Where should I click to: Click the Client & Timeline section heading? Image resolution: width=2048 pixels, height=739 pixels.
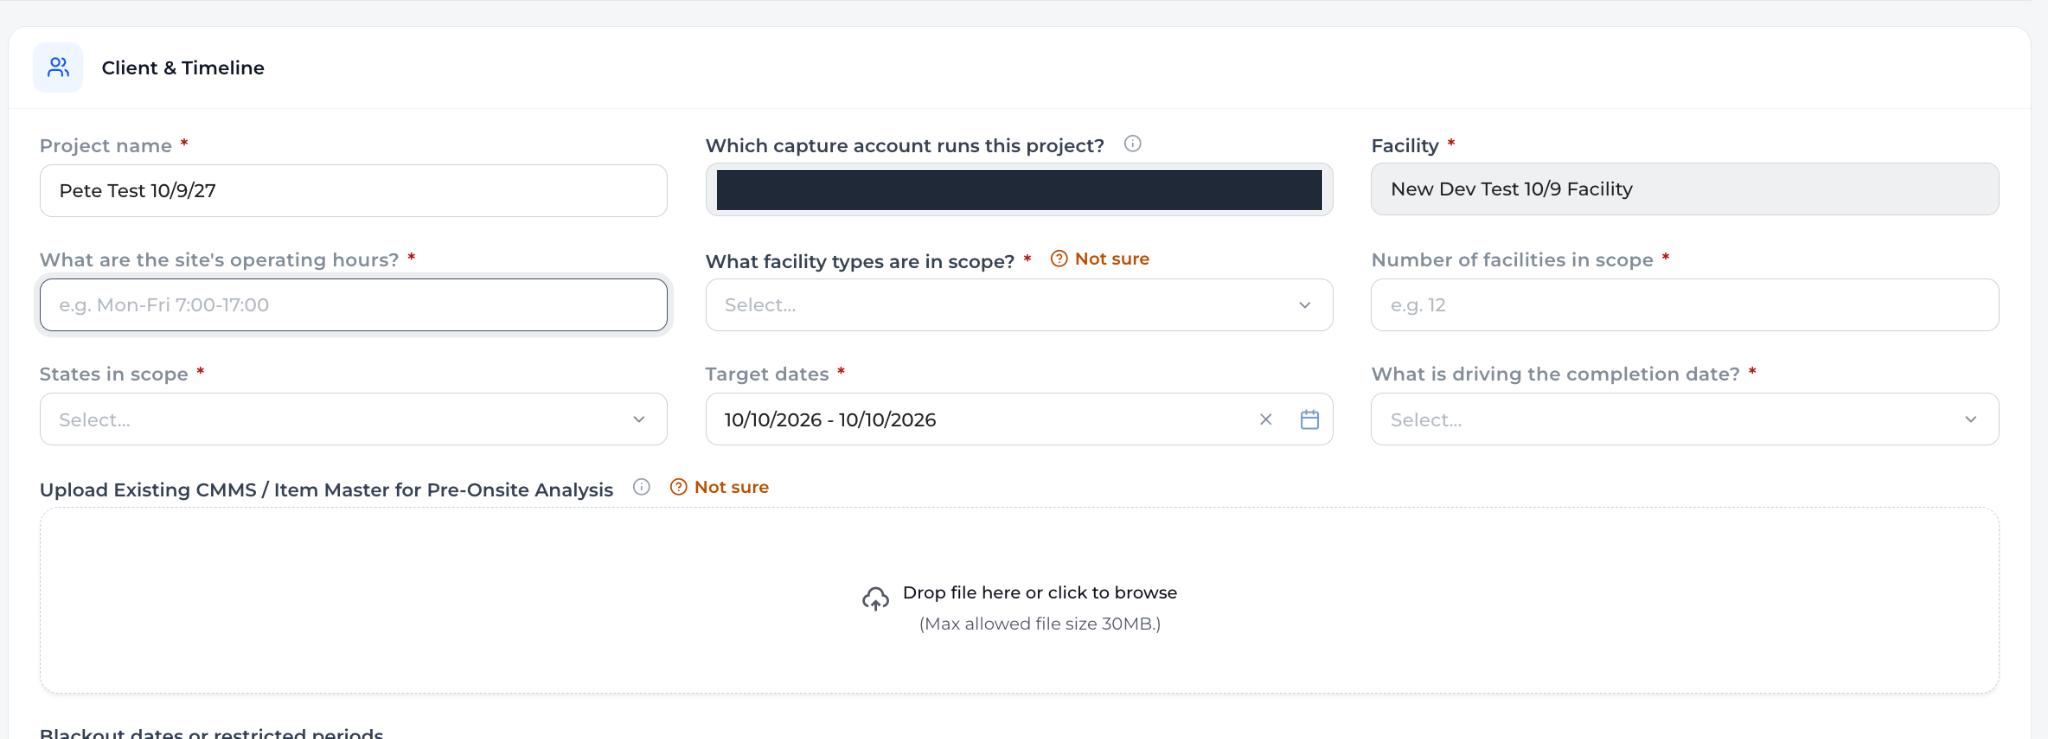pos(183,67)
